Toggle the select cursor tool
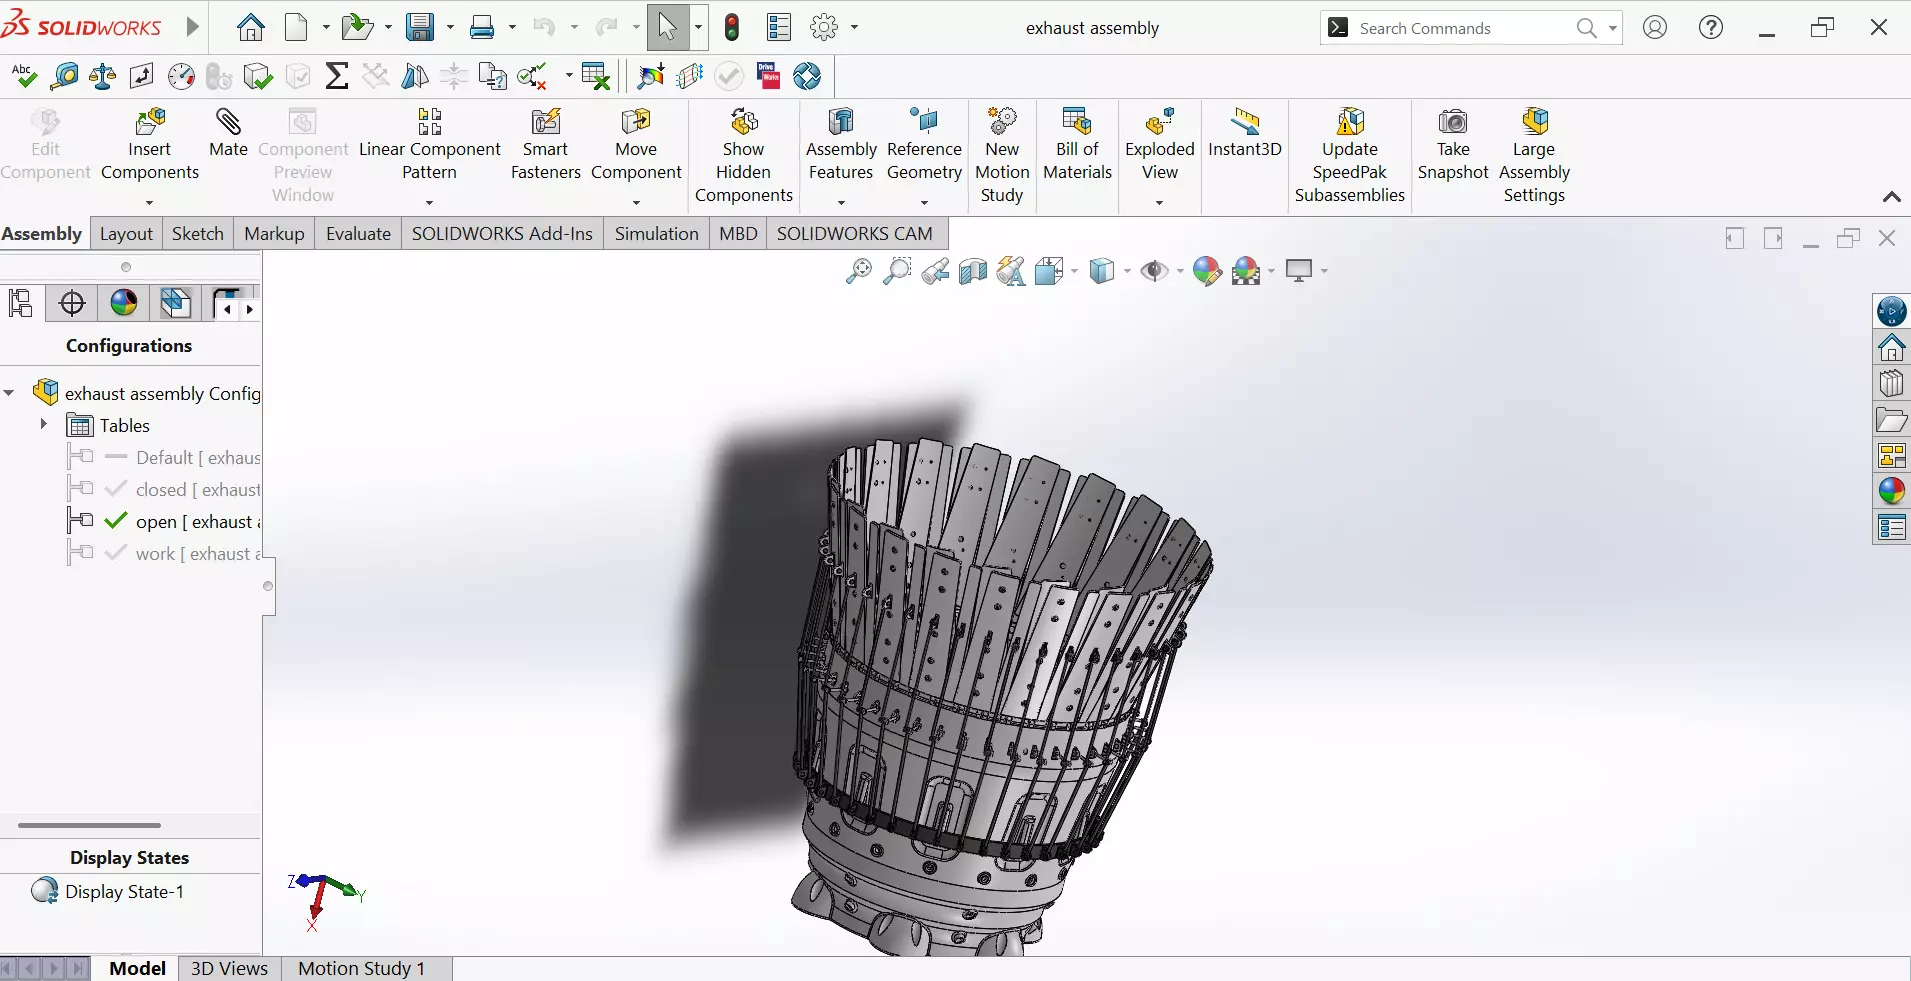Viewport: 1911px width, 981px height. 667,28
